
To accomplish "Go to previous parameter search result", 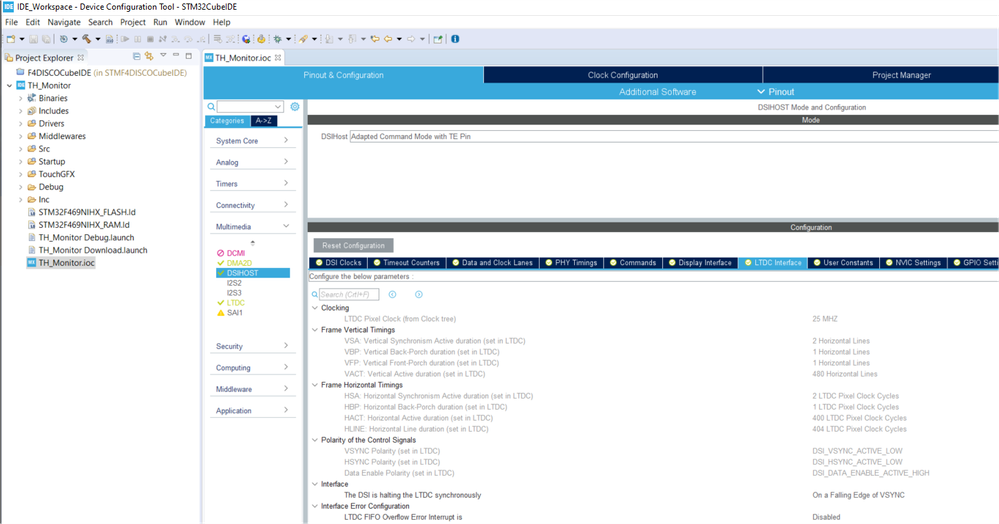I will (392, 295).
